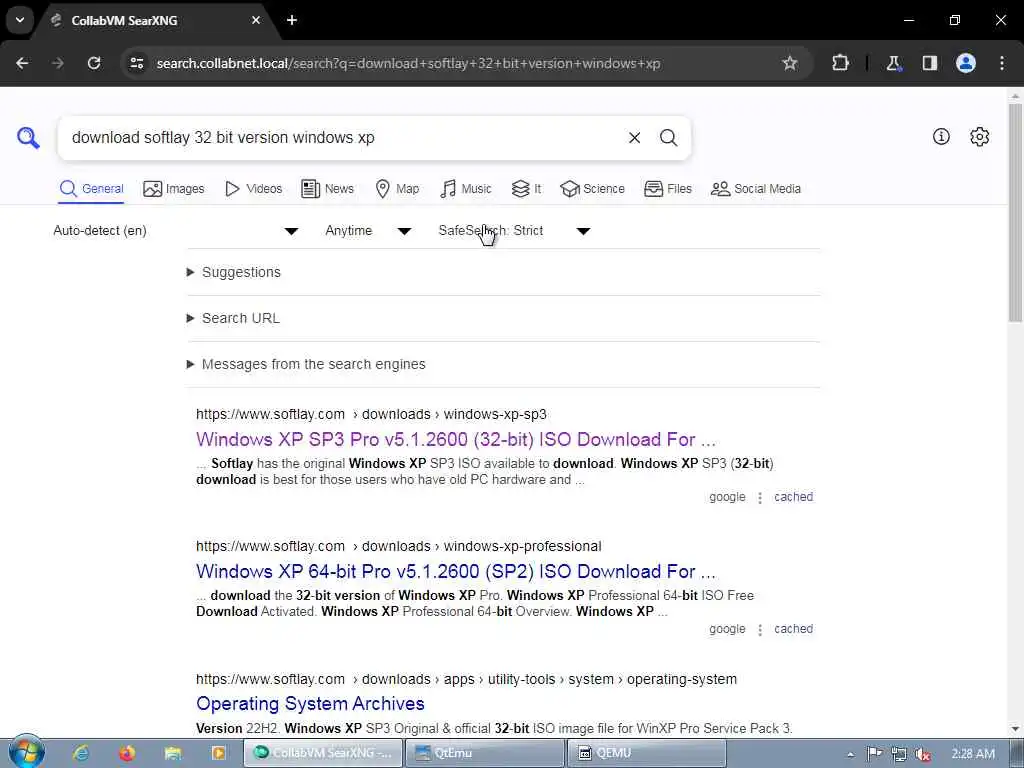1024x768 pixels.
Task: Switch to Science category
Action: (x=592, y=189)
